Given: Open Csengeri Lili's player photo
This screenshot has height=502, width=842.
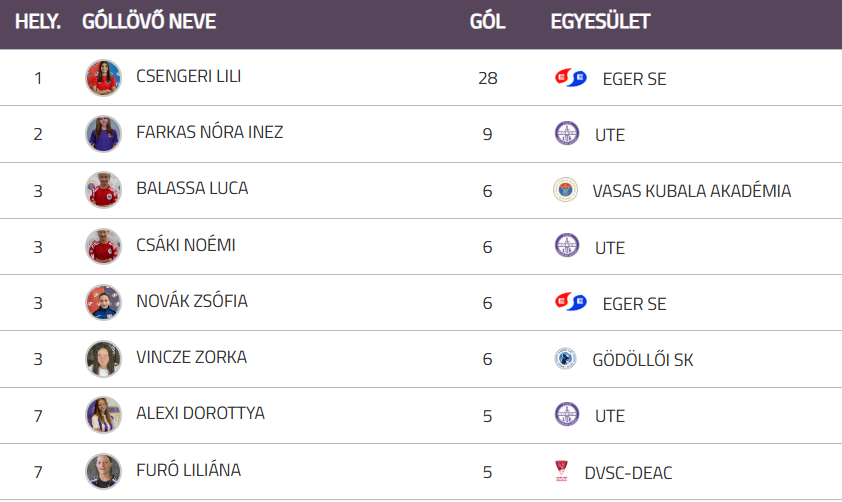Looking at the screenshot, I should point(103,78).
